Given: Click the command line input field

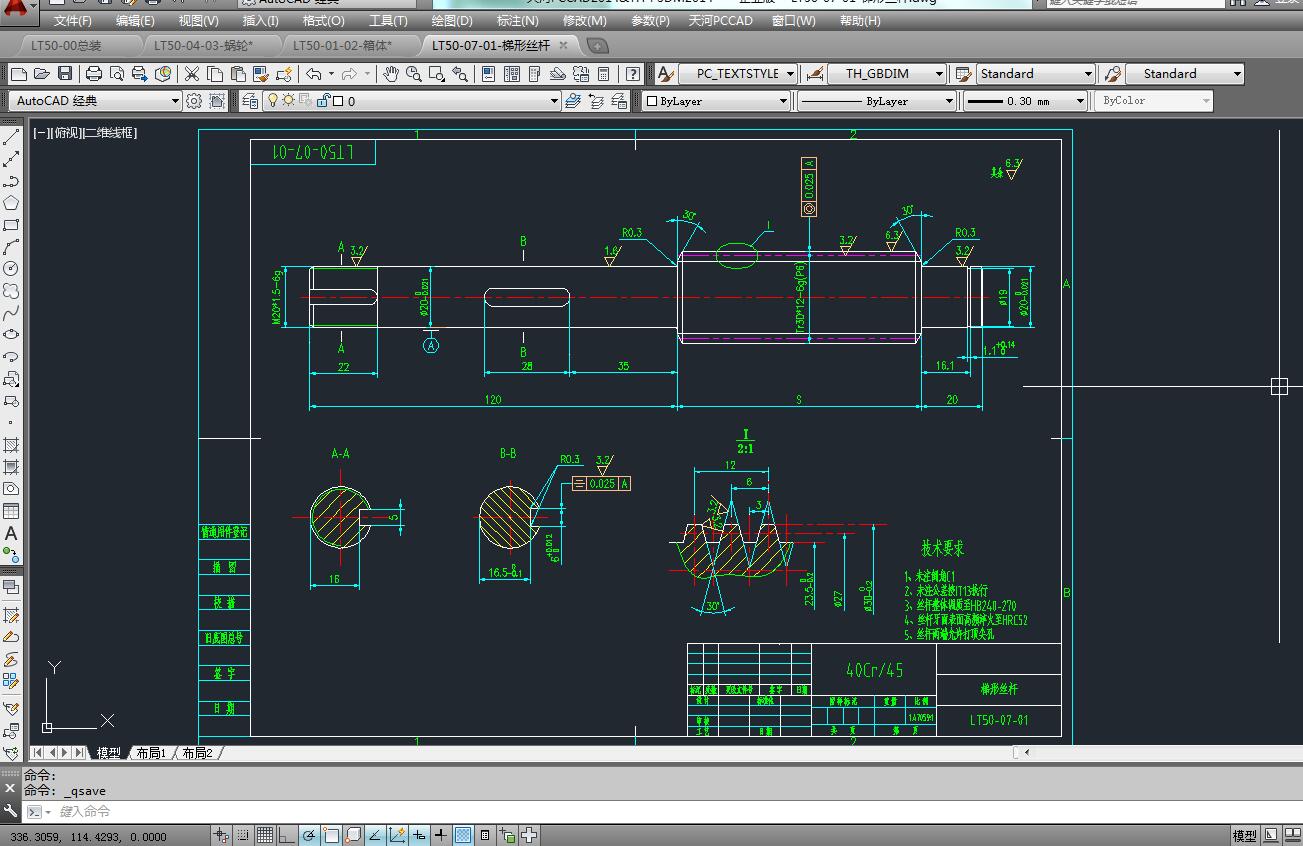Looking at the screenshot, I should point(660,812).
